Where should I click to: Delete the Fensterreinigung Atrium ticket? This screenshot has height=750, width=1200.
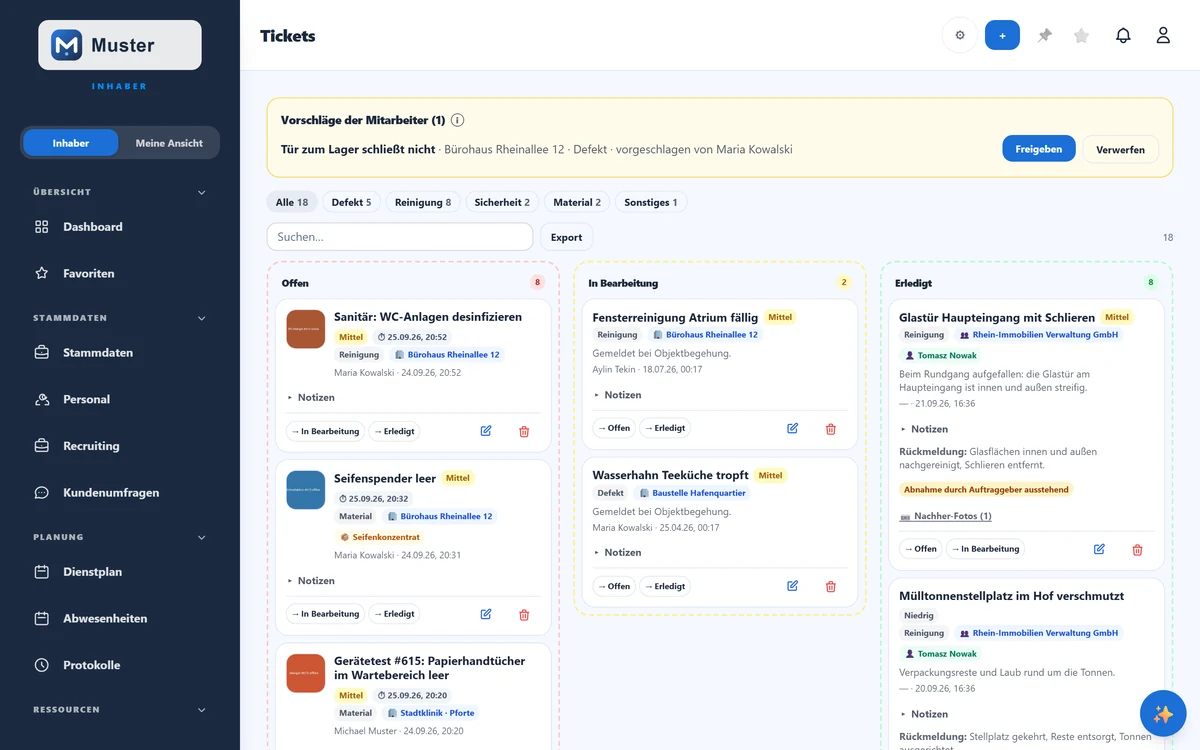[x=830, y=428]
